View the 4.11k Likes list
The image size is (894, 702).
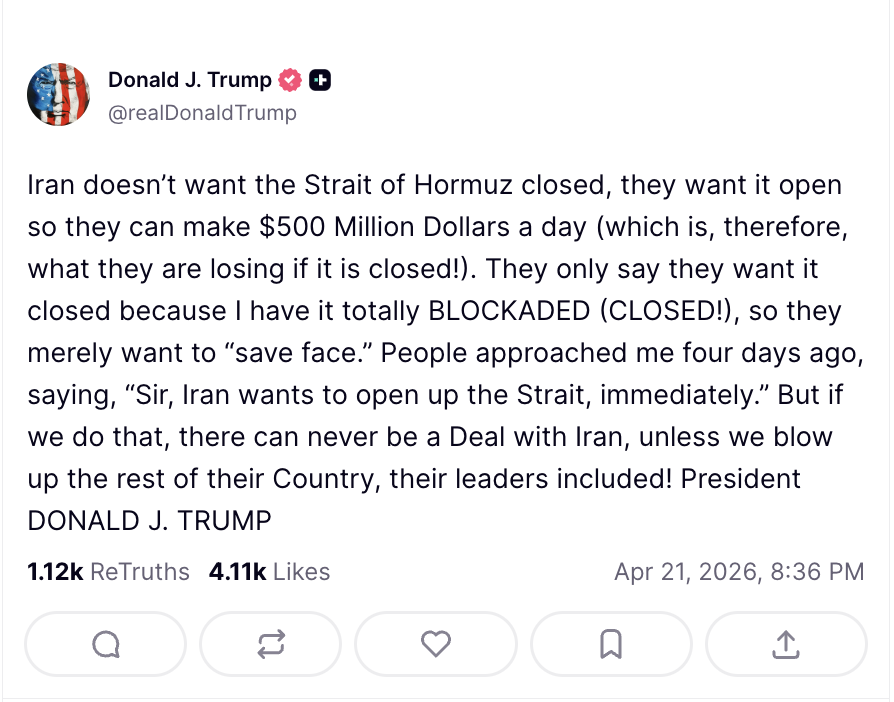(269, 572)
